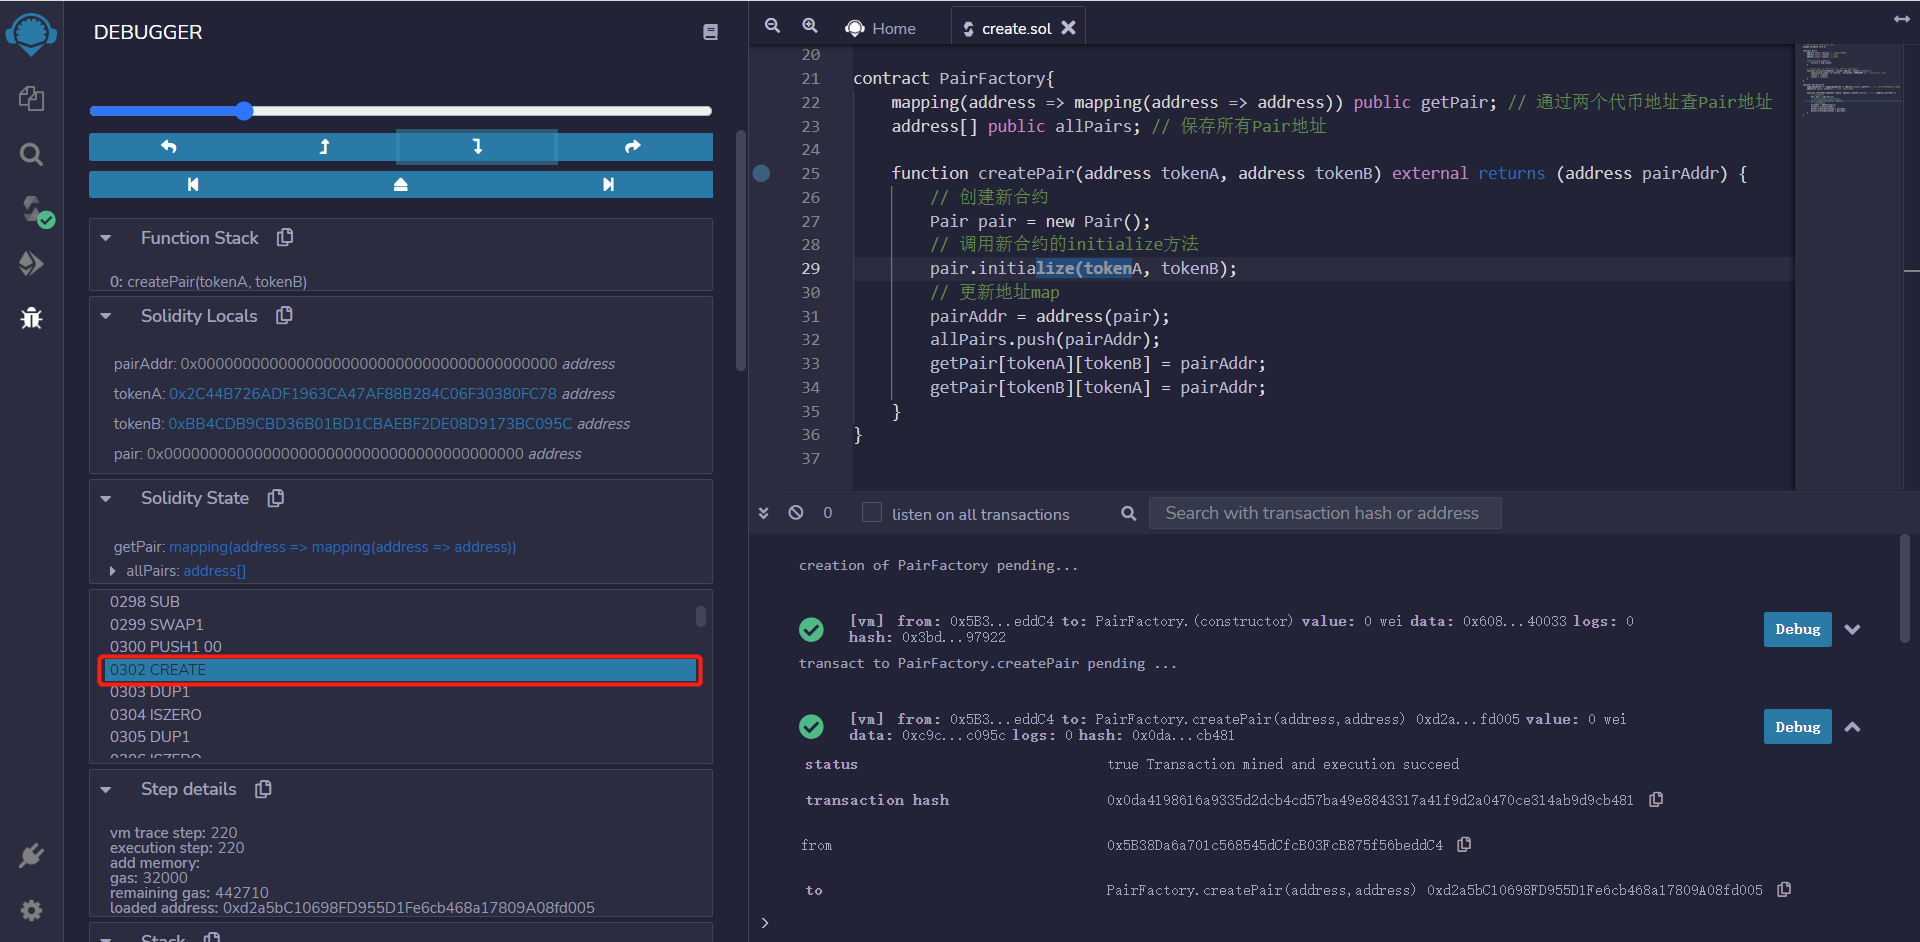This screenshot has height=942, width=1920.
Task: Open the File explorers sidebar icon
Action: (31, 98)
